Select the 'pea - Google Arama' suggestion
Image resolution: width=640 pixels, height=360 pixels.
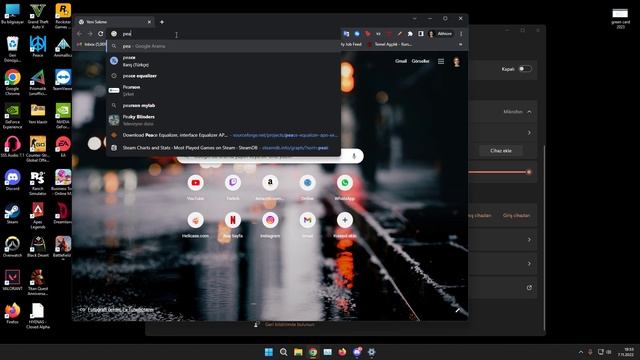tap(224, 46)
